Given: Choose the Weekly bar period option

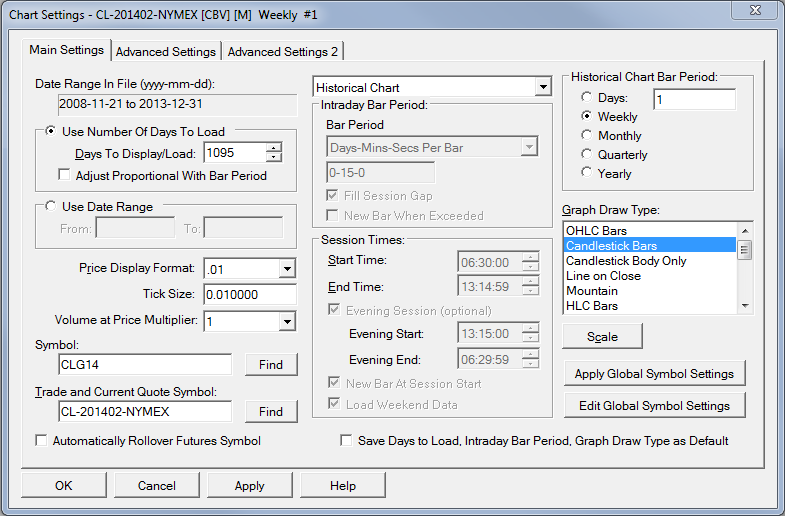Looking at the screenshot, I should 586,116.
